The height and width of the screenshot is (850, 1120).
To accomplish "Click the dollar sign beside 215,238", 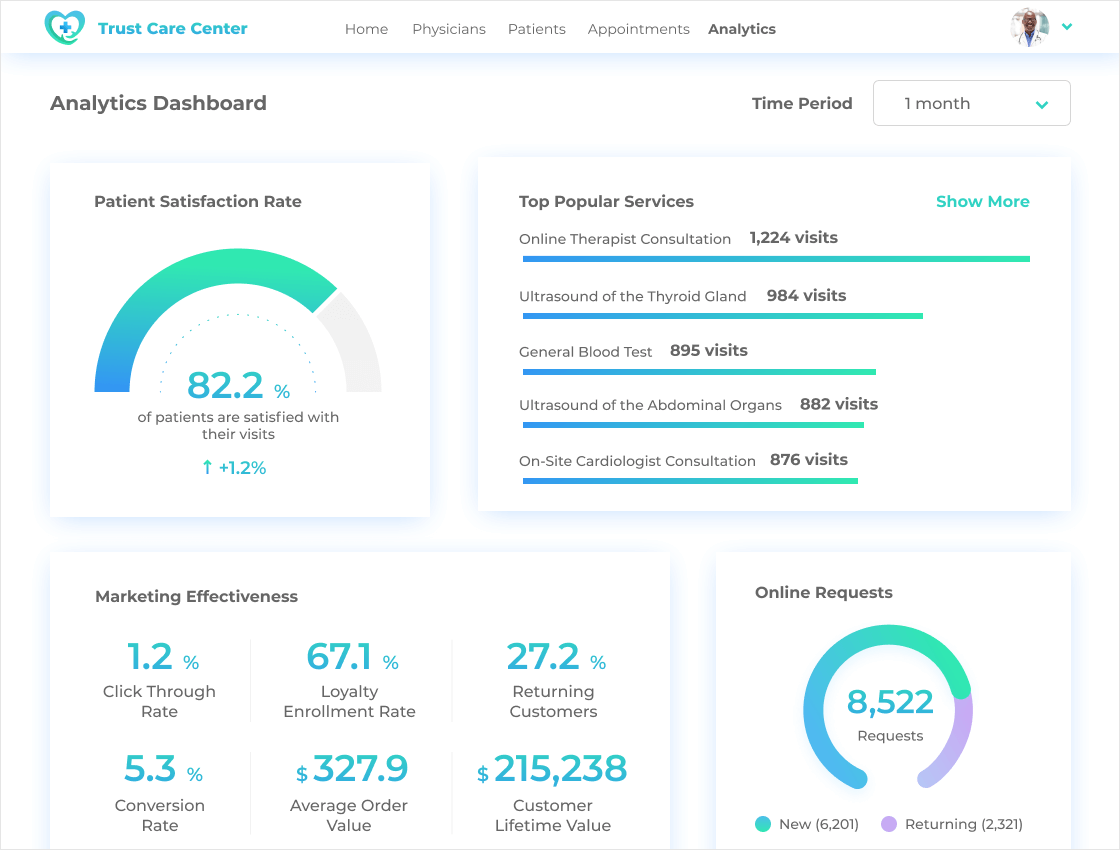I will point(483,774).
